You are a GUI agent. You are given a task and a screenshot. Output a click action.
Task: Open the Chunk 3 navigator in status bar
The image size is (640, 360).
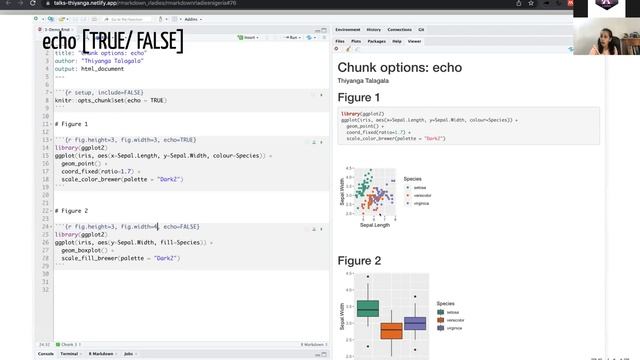(x=69, y=344)
